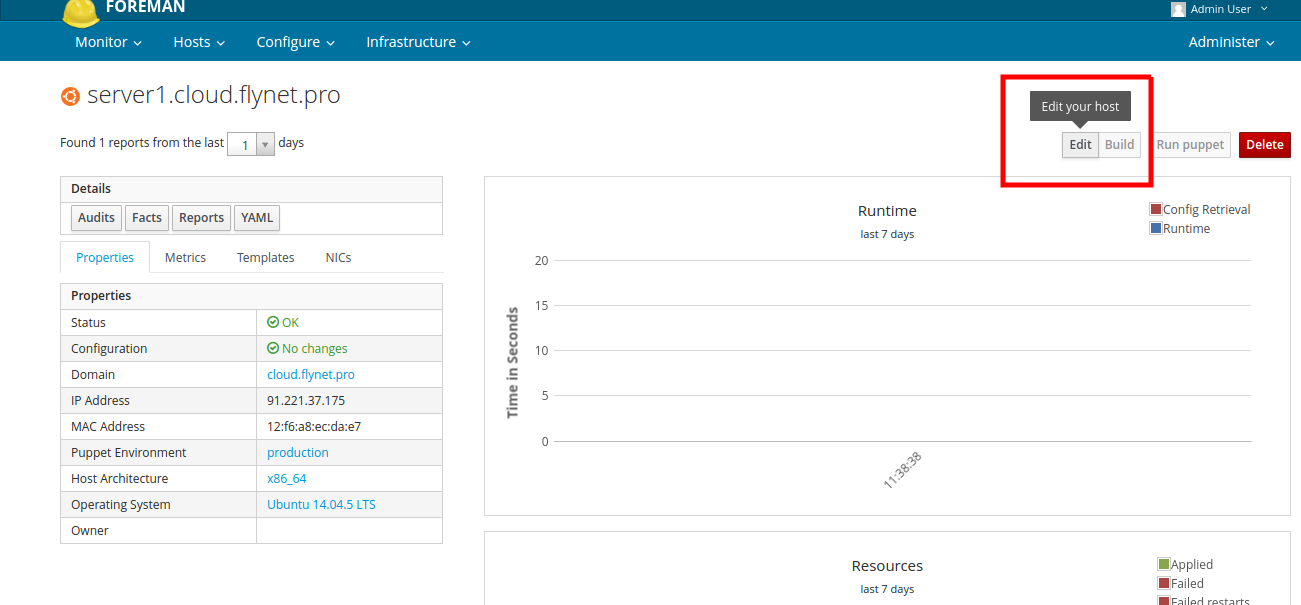This screenshot has height=605, width=1301.
Task: Select the IP address 91.221.37.175
Action: [x=306, y=400]
